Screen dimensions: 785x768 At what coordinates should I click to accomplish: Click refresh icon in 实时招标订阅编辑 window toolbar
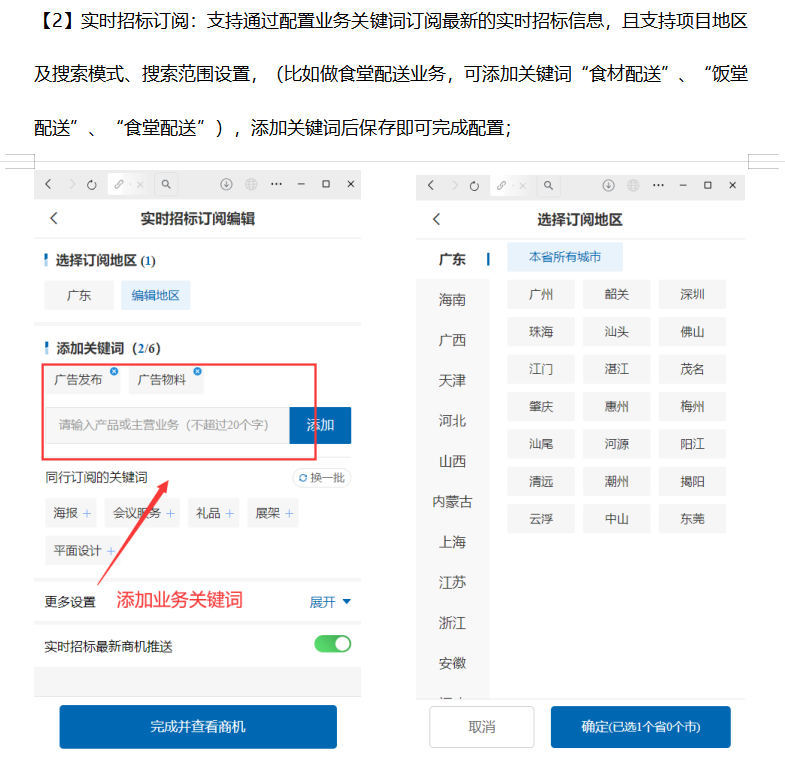91,185
